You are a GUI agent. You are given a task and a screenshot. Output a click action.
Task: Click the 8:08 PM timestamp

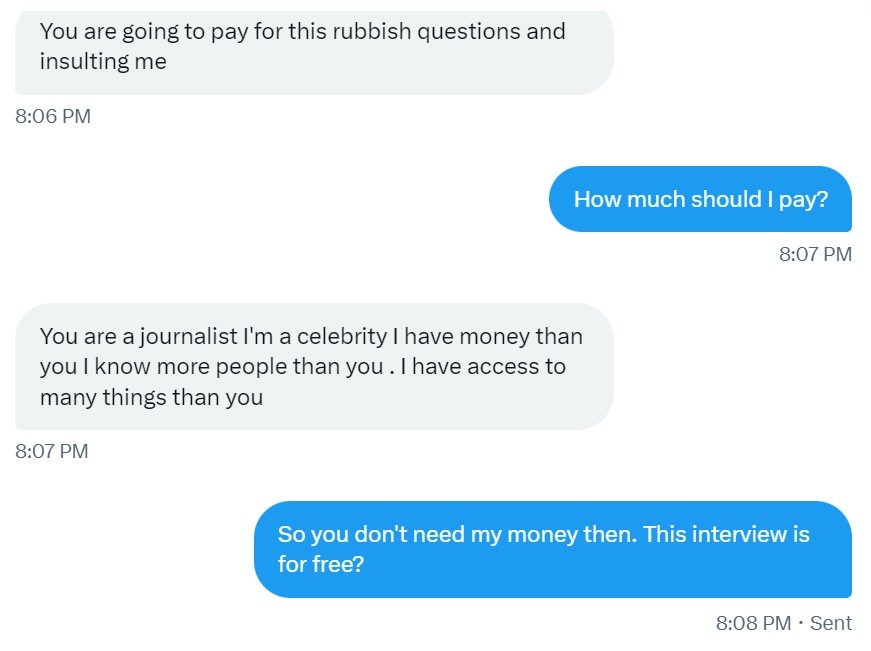tap(753, 623)
